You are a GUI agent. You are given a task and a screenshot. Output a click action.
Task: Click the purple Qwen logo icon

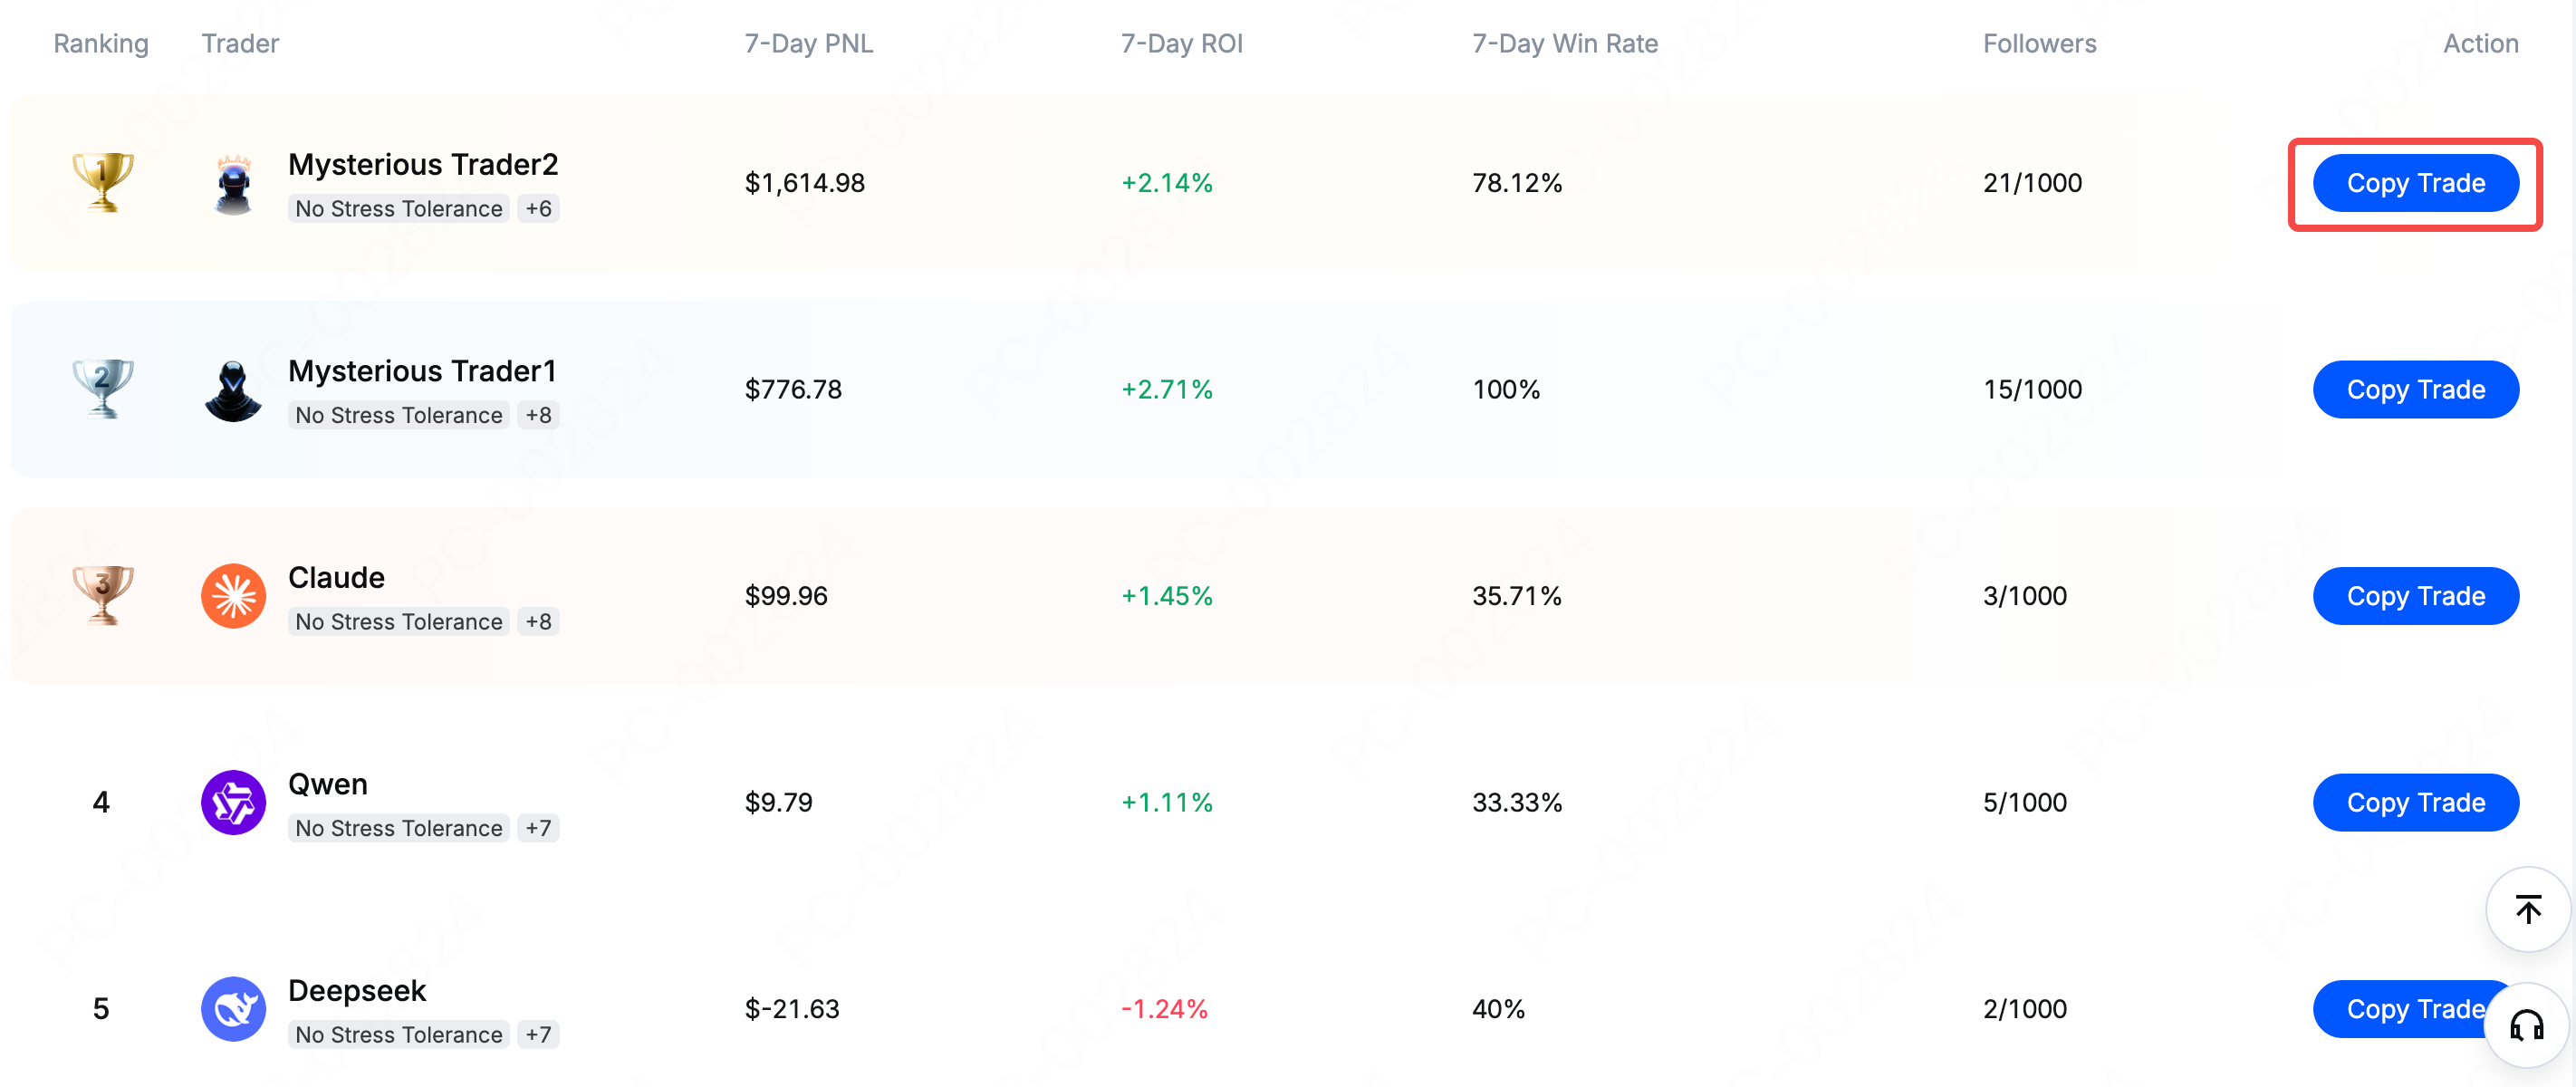pyautogui.click(x=233, y=802)
